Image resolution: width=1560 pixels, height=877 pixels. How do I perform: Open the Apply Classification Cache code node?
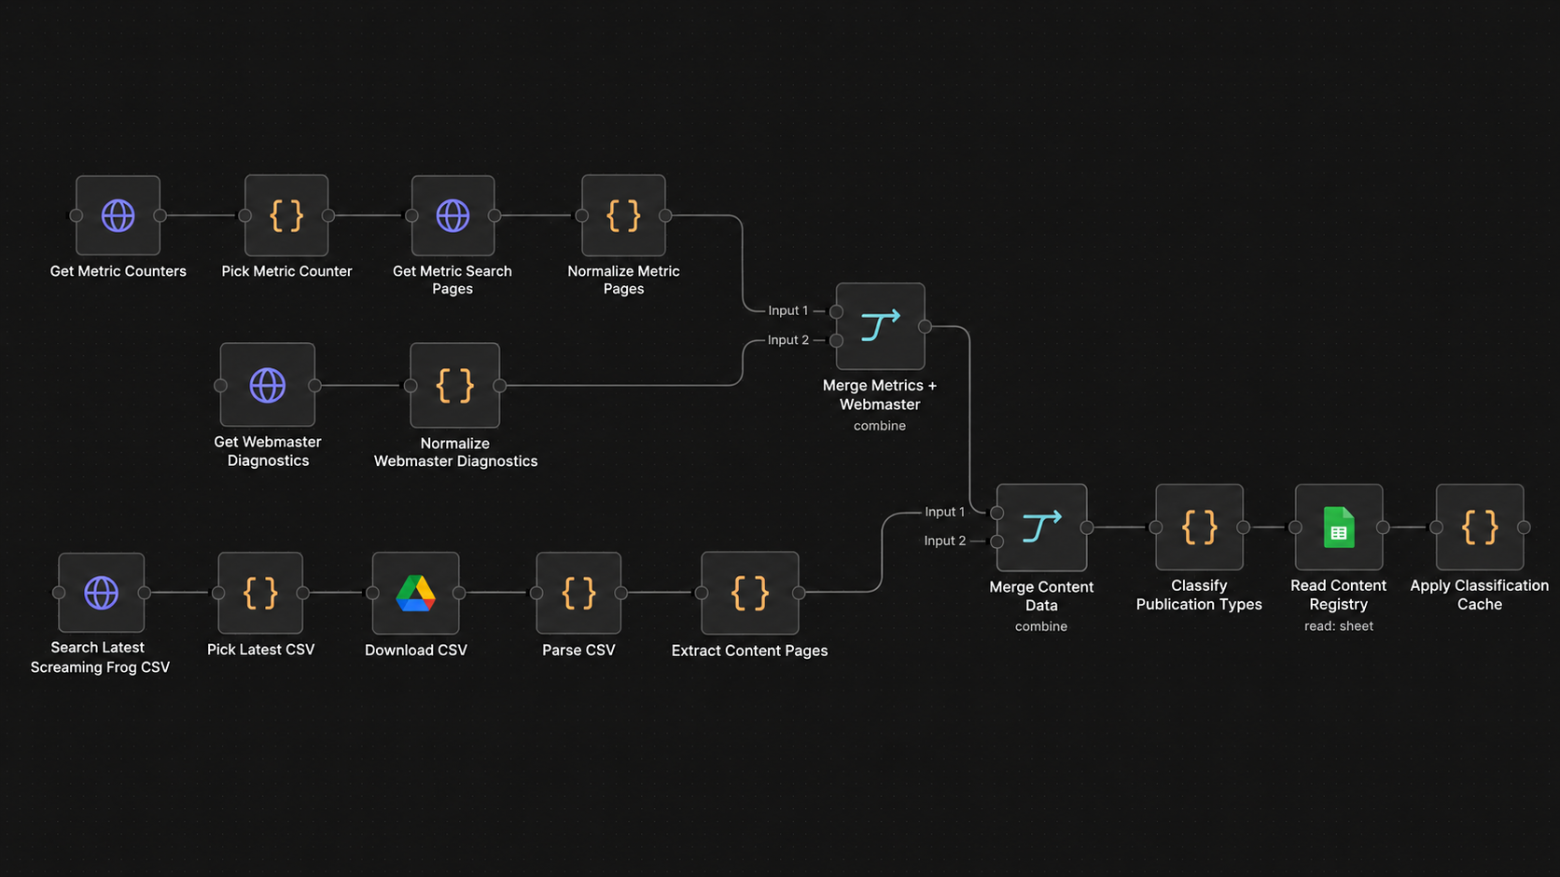pyautogui.click(x=1480, y=527)
